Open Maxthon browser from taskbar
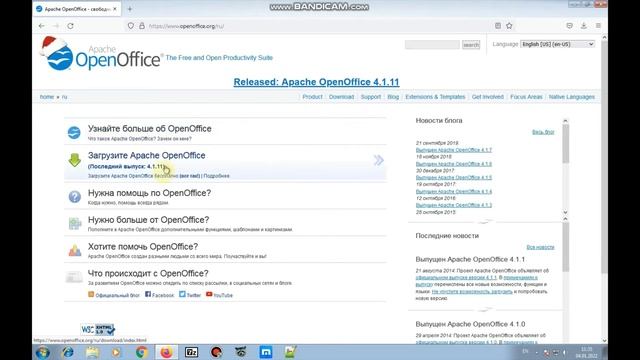Image resolution: width=640 pixels, height=360 pixels. click(x=266, y=352)
